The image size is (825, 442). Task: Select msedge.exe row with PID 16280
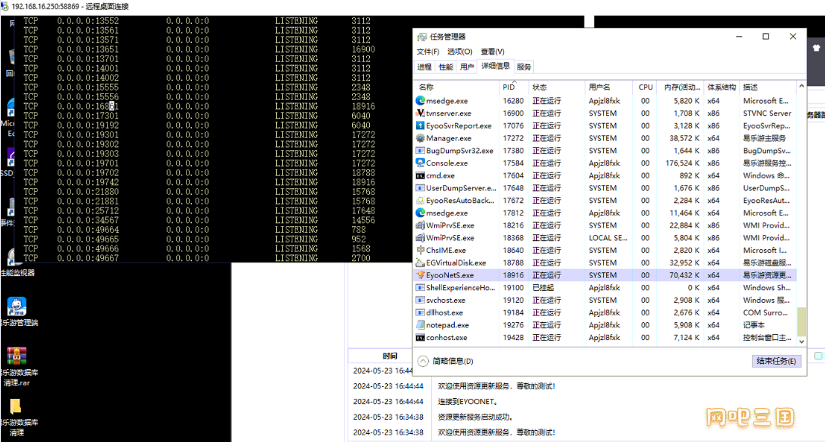[x=605, y=101]
